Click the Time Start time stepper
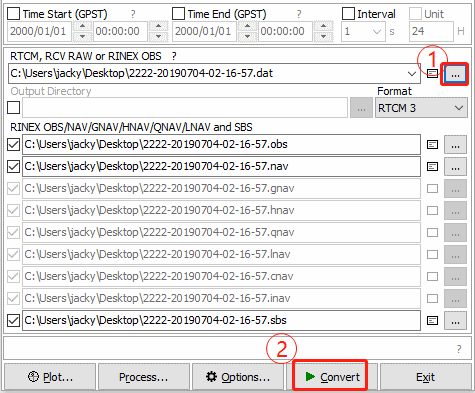This screenshot has width=475, height=393. 158,31
